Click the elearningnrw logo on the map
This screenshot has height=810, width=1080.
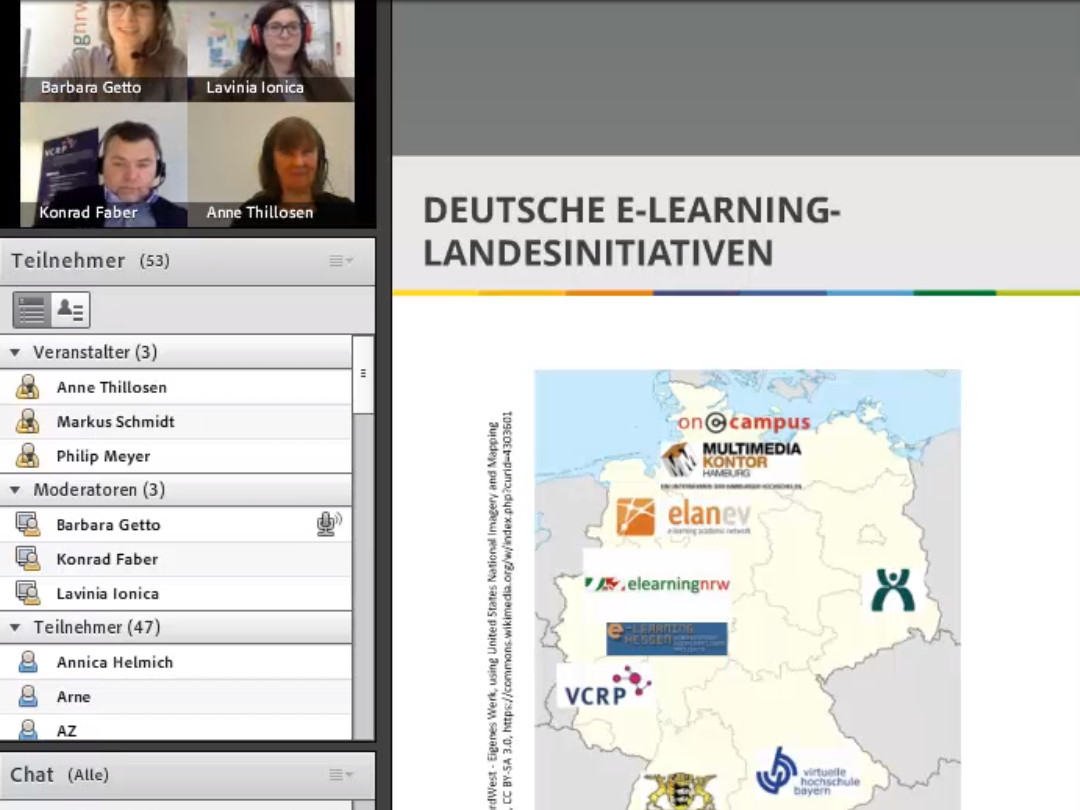tap(656, 585)
